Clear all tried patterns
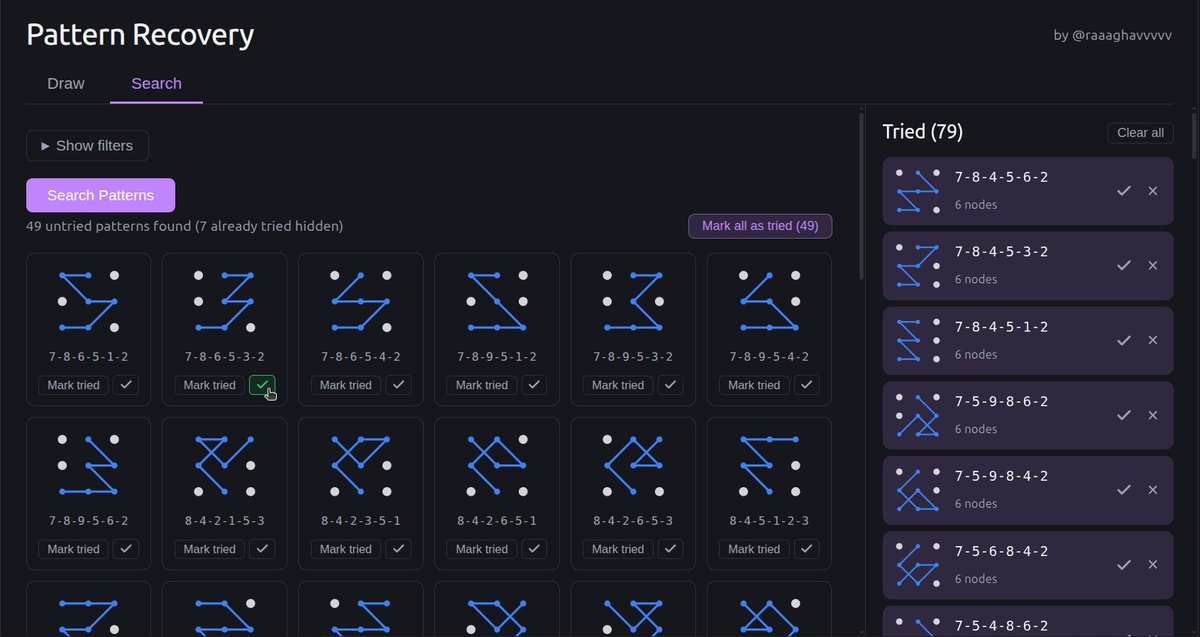 tap(1140, 133)
